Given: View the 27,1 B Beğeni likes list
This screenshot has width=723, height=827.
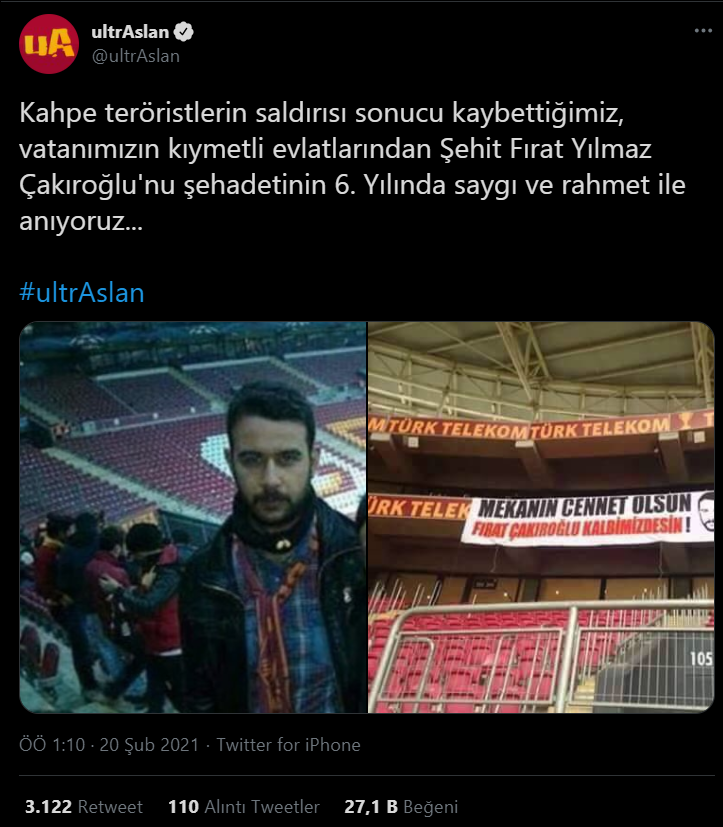Looking at the screenshot, I should [x=401, y=806].
